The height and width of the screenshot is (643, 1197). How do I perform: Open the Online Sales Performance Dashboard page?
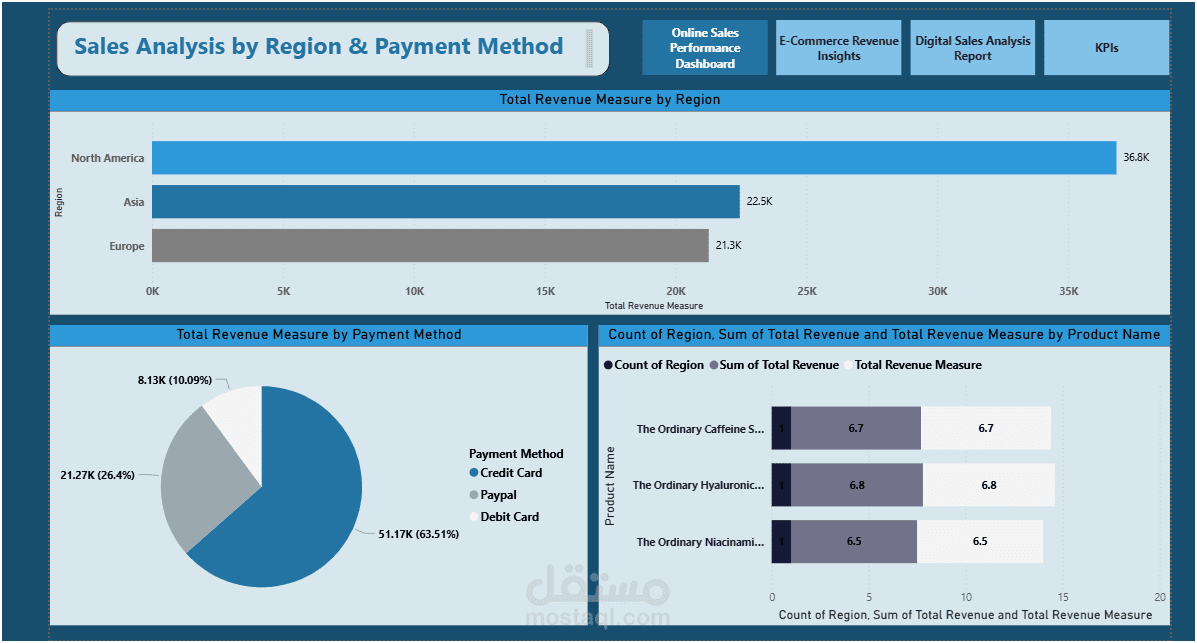(705, 47)
